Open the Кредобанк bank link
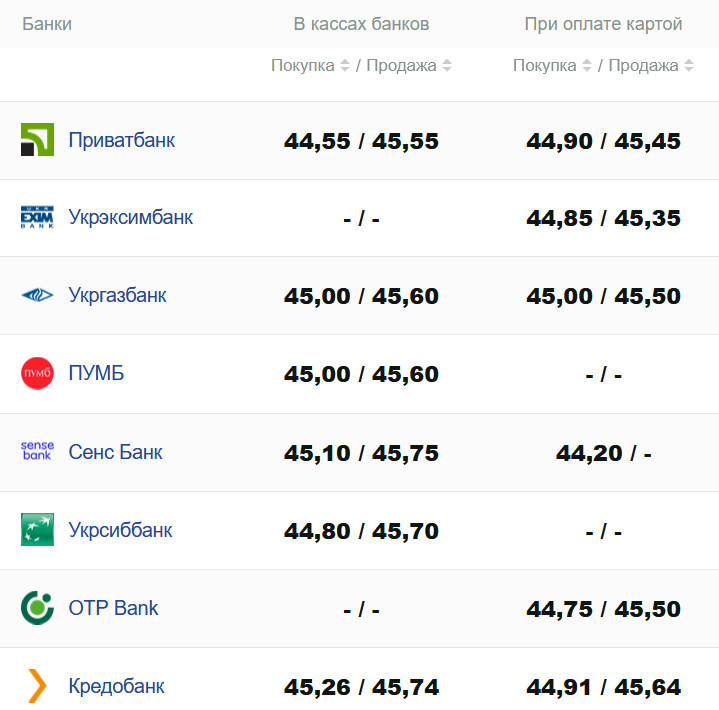This screenshot has width=719, height=710. tap(116, 686)
